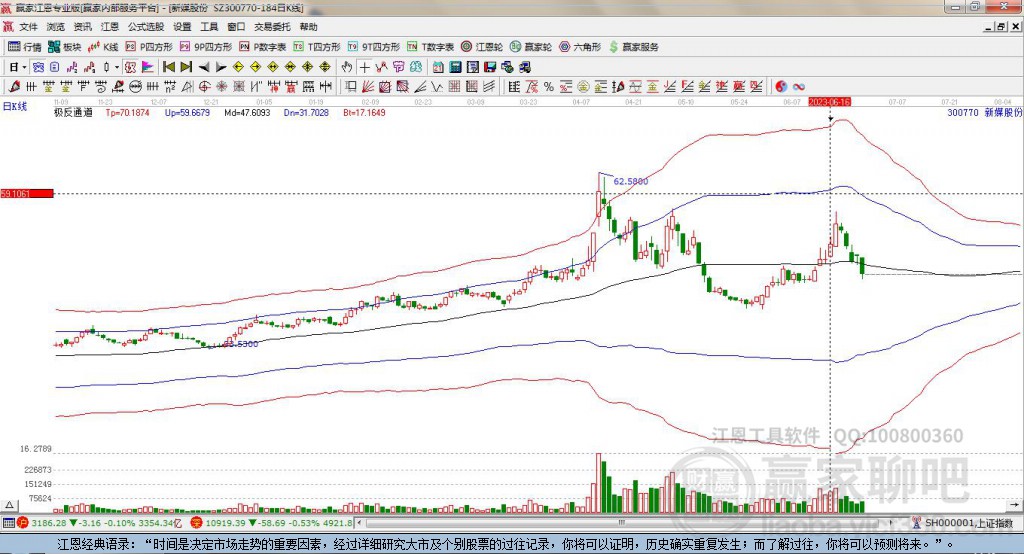This screenshot has height=554, width=1024.
Task: Click the angled lines drawing tool icon
Action: coord(421,86)
